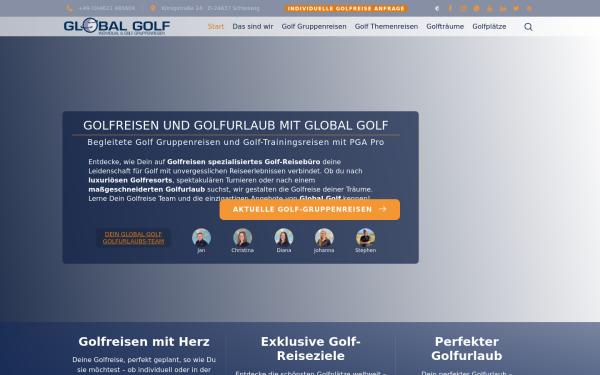Open Dein Global Golf Golfurlaubs-Team link

point(133,238)
